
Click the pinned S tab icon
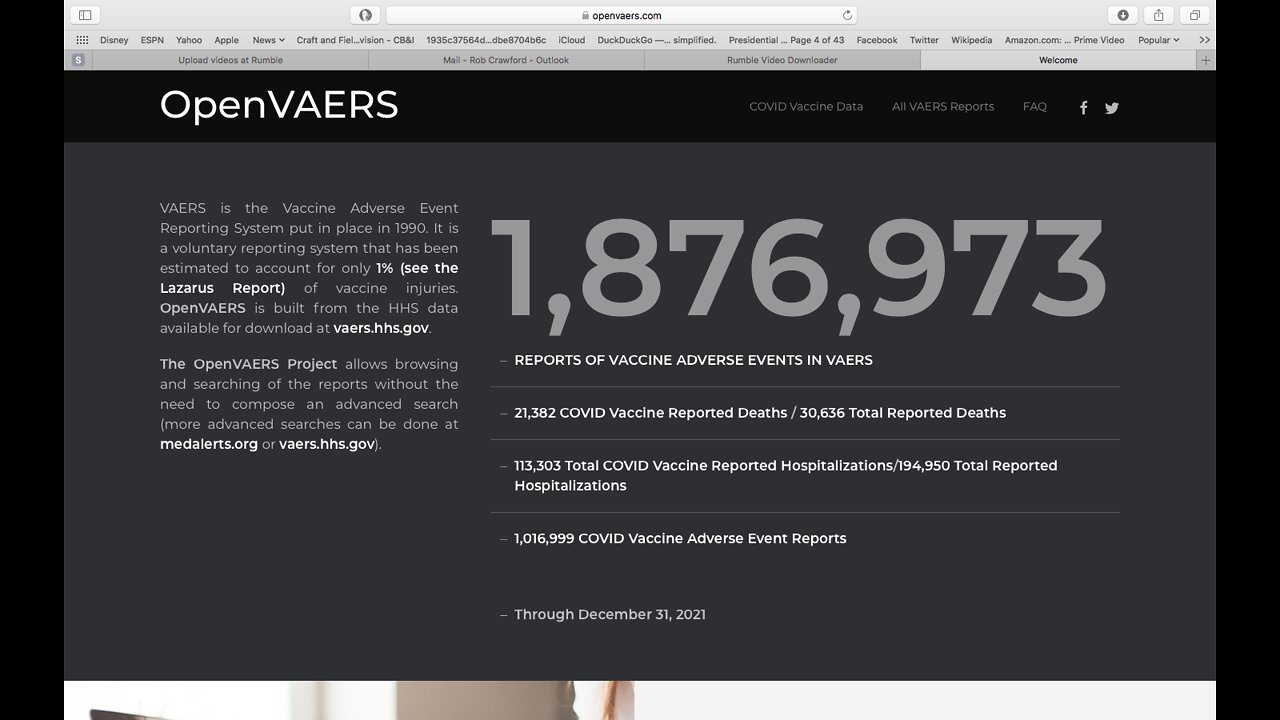tap(78, 60)
